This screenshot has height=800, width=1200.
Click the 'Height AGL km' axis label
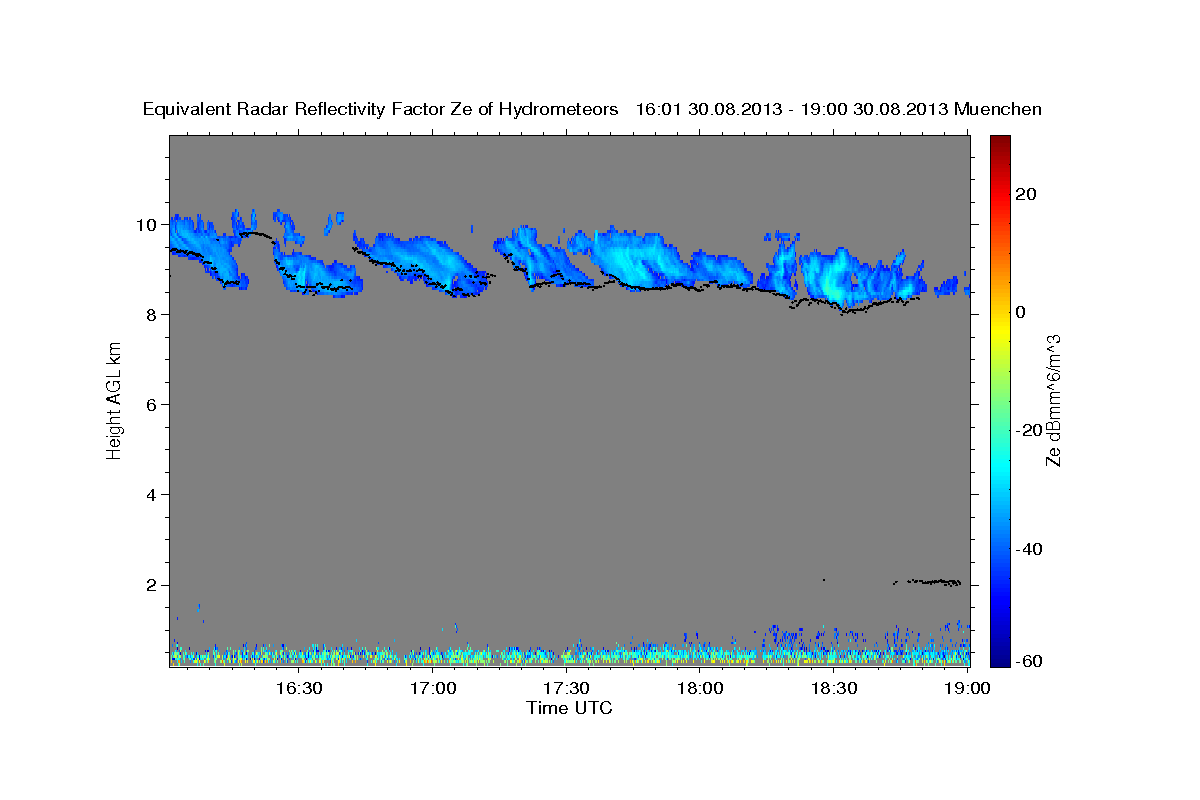click(115, 399)
